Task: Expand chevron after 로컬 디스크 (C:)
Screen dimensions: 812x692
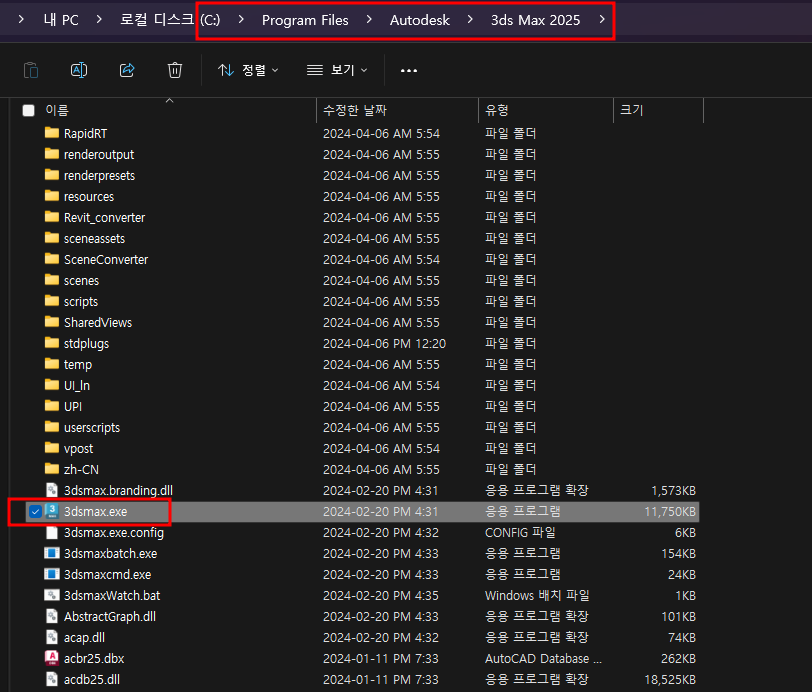Action: [x=241, y=20]
